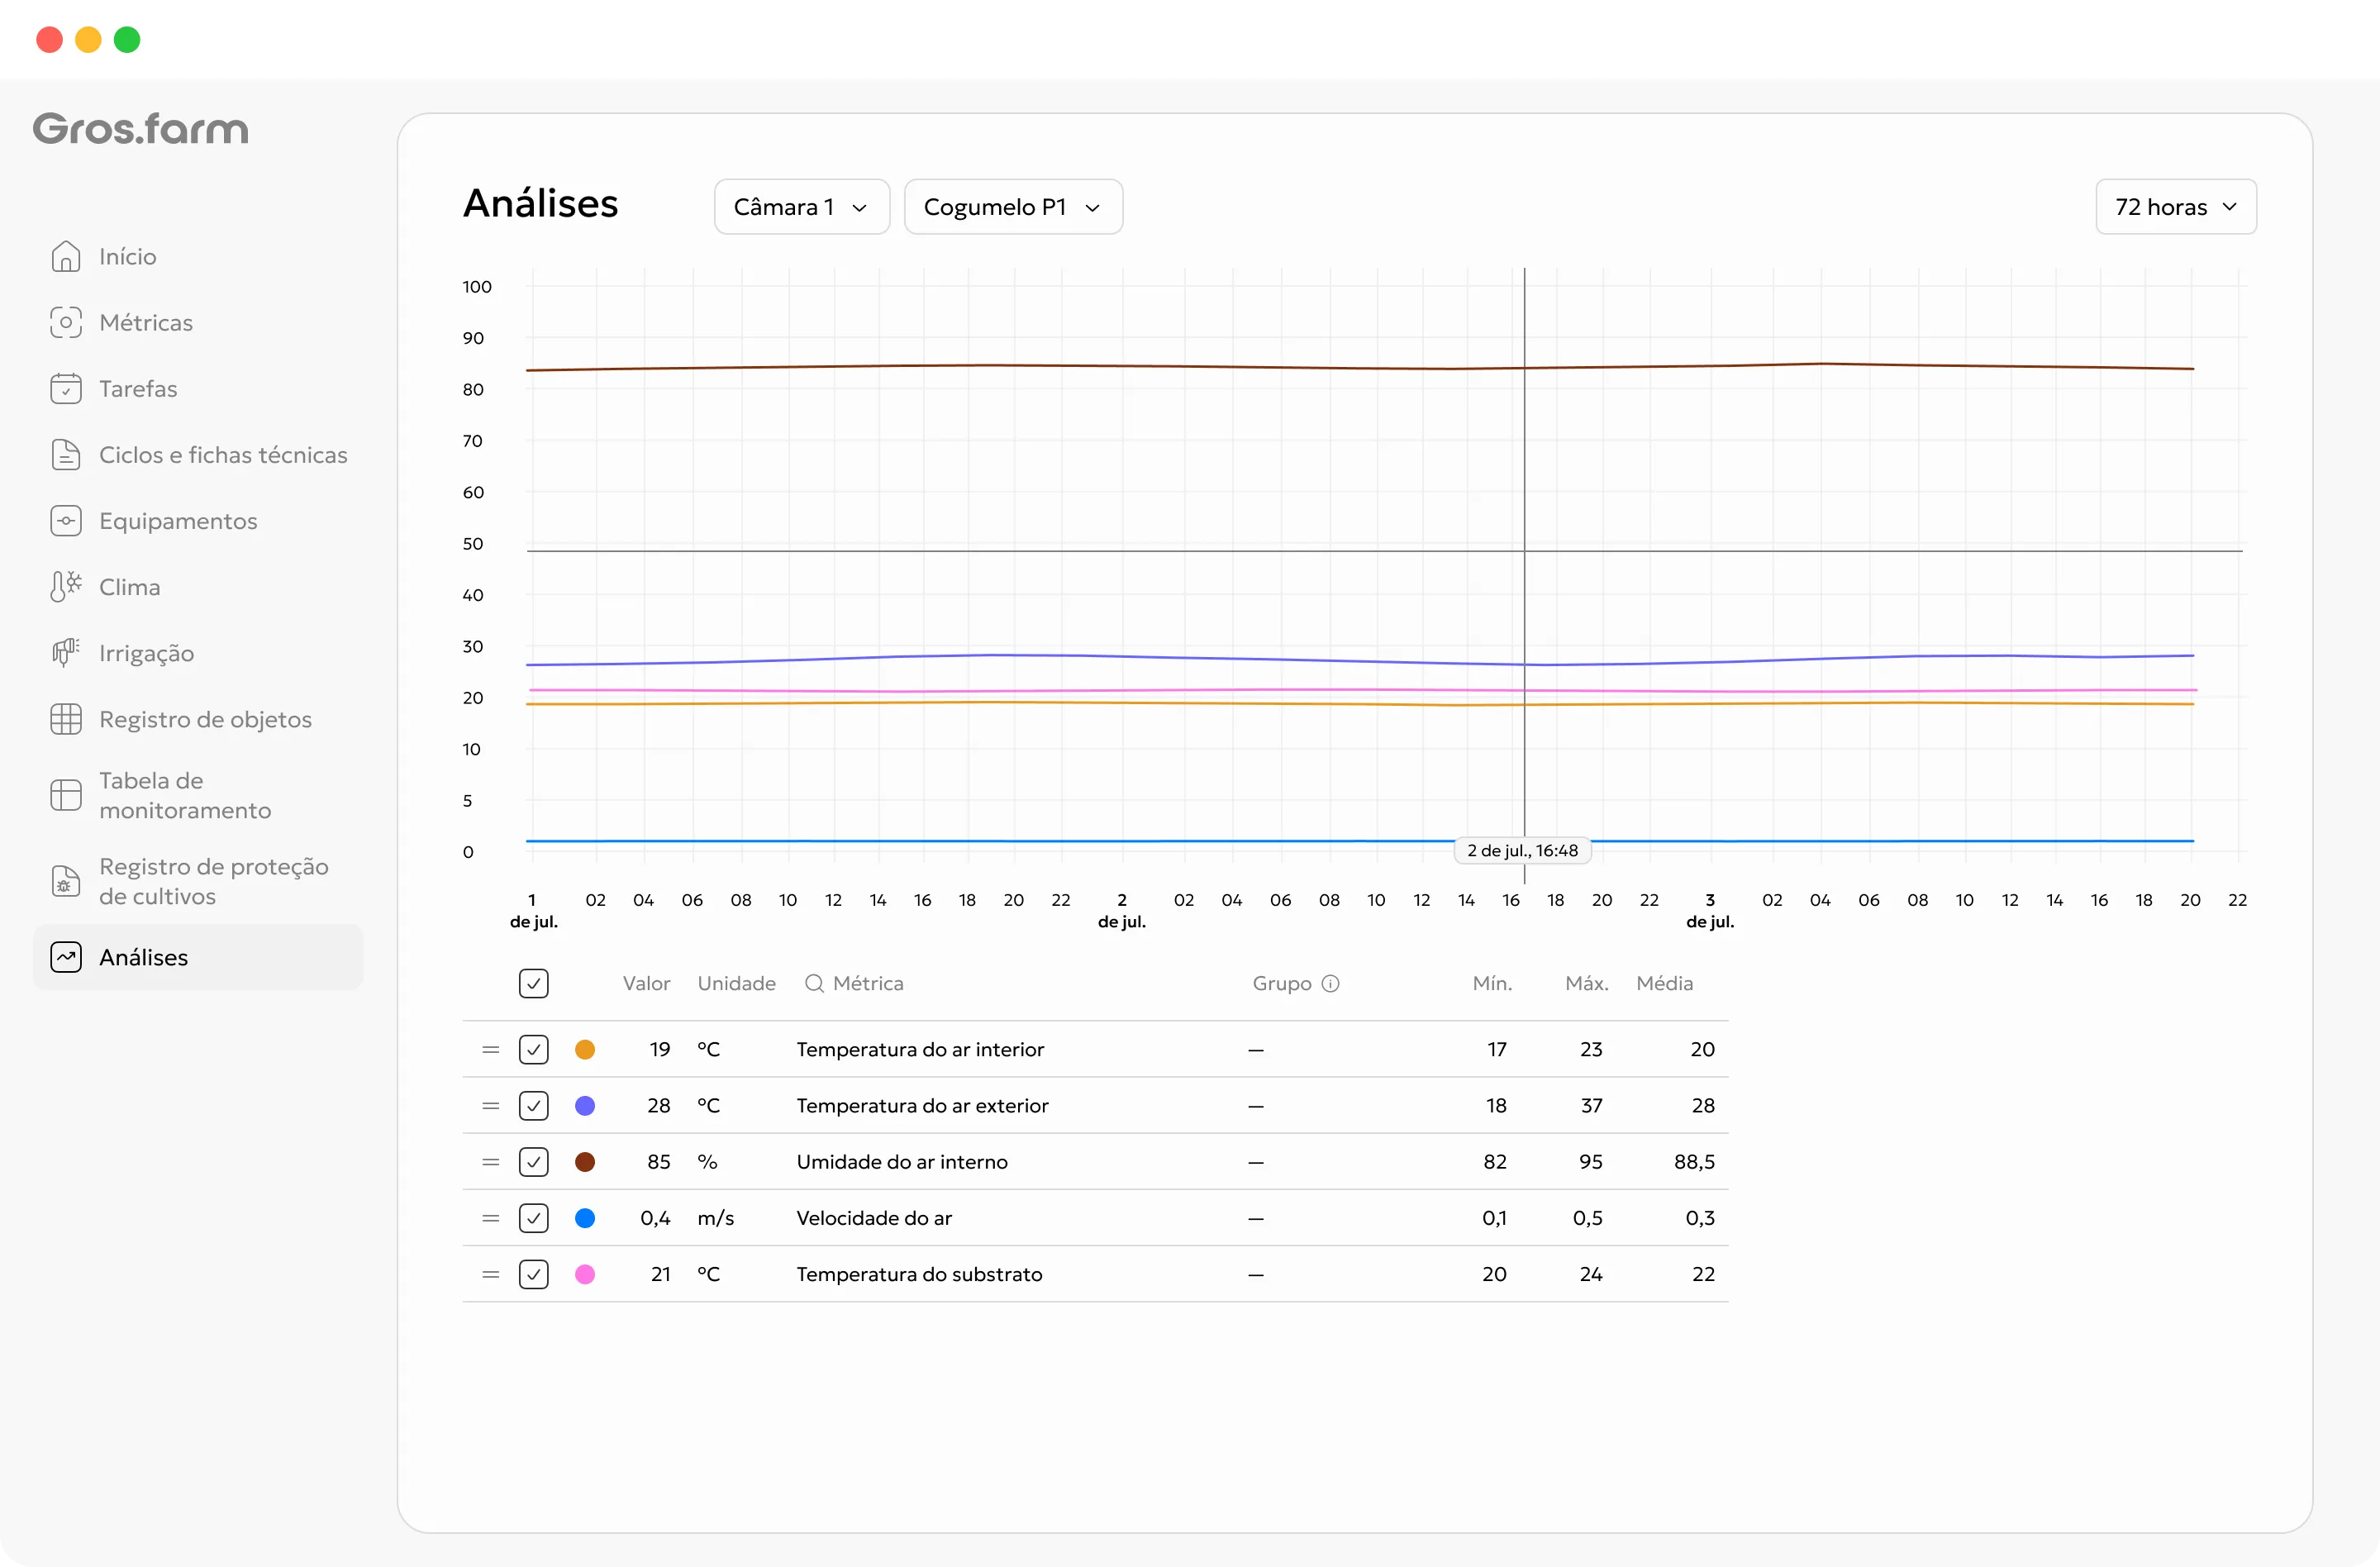Toggle the select-all header checkbox
The width and height of the screenshot is (2380, 1567).
pos(534,983)
